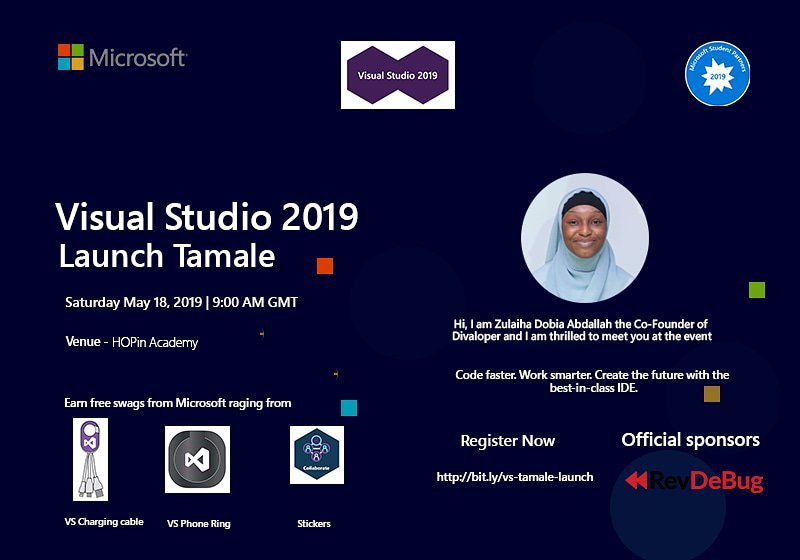The width and height of the screenshot is (800, 560).
Task: Click the RevDeBug sponsor logo
Action: pyautogui.click(x=694, y=480)
